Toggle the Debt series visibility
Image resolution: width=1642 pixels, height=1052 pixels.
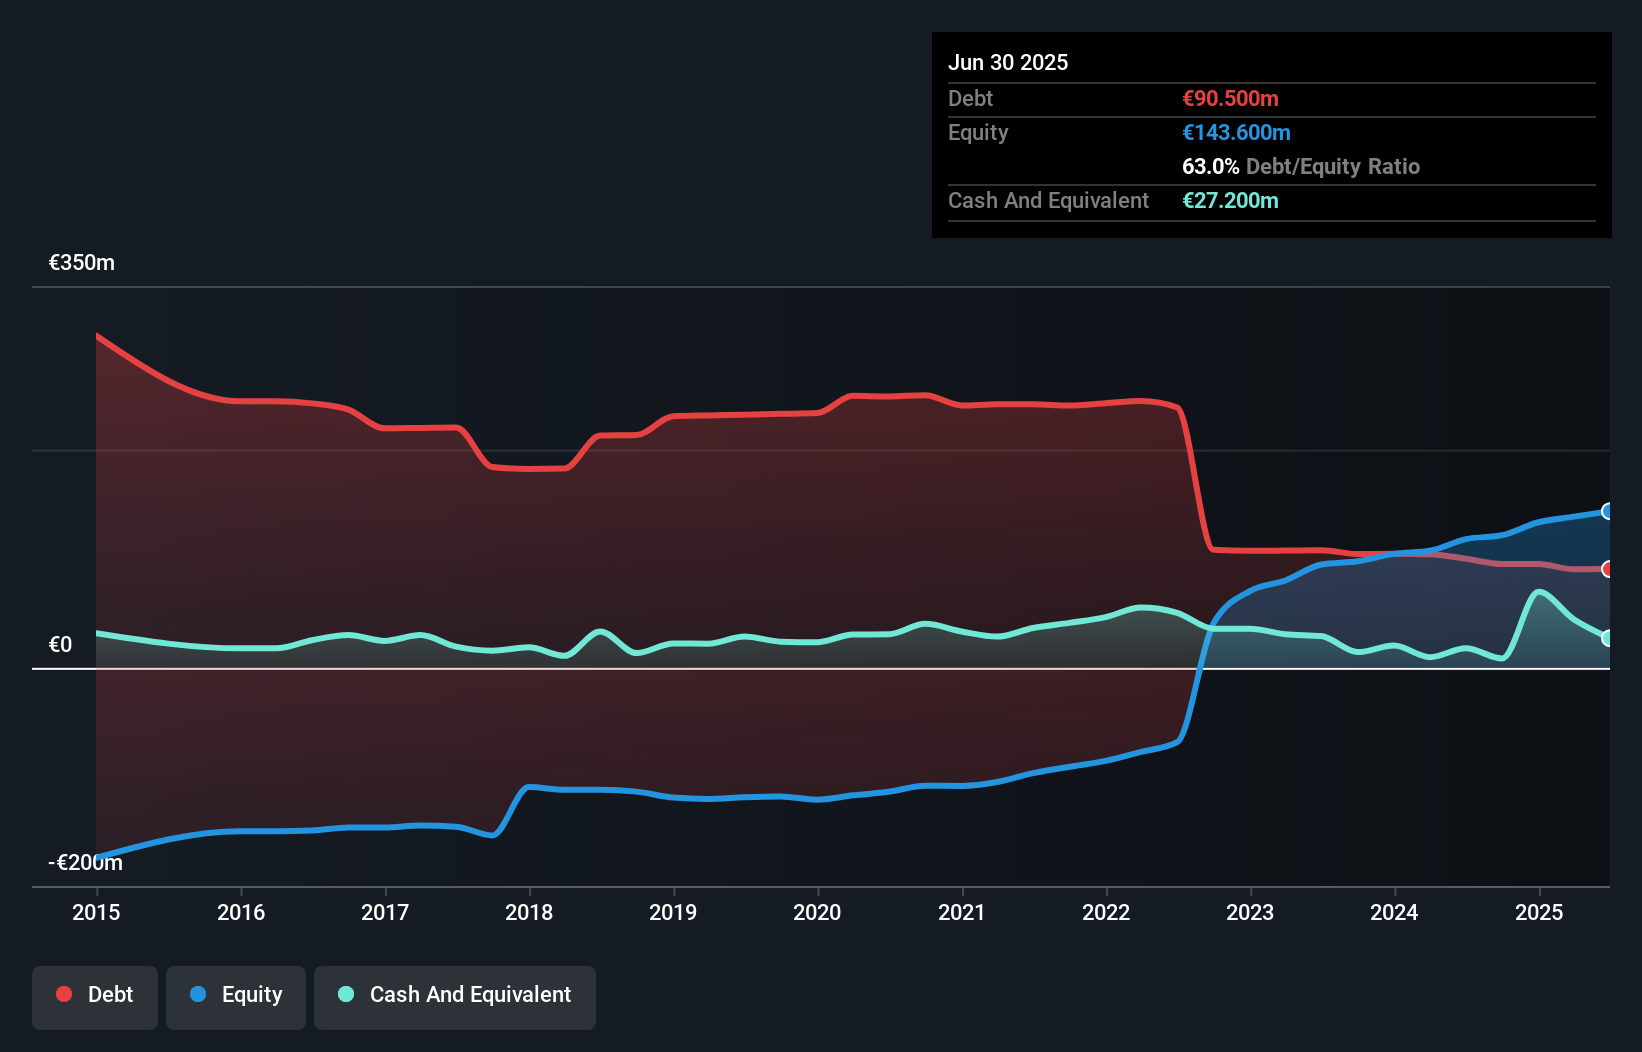pyautogui.click(x=95, y=994)
